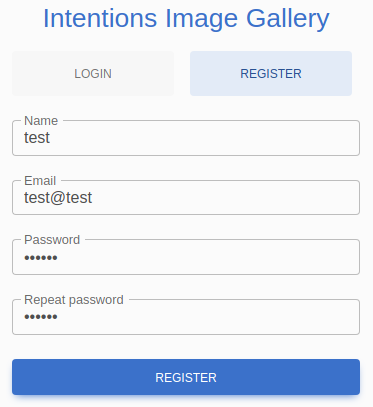Click the 'Password' floating label

pos(52,240)
